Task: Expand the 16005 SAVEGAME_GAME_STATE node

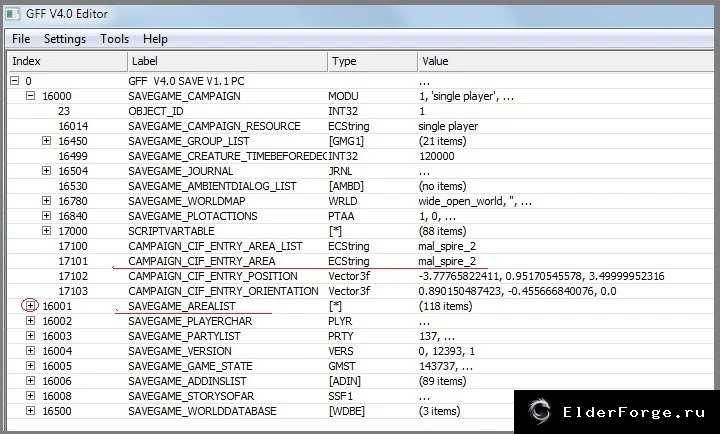Action: (x=30, y=366)
